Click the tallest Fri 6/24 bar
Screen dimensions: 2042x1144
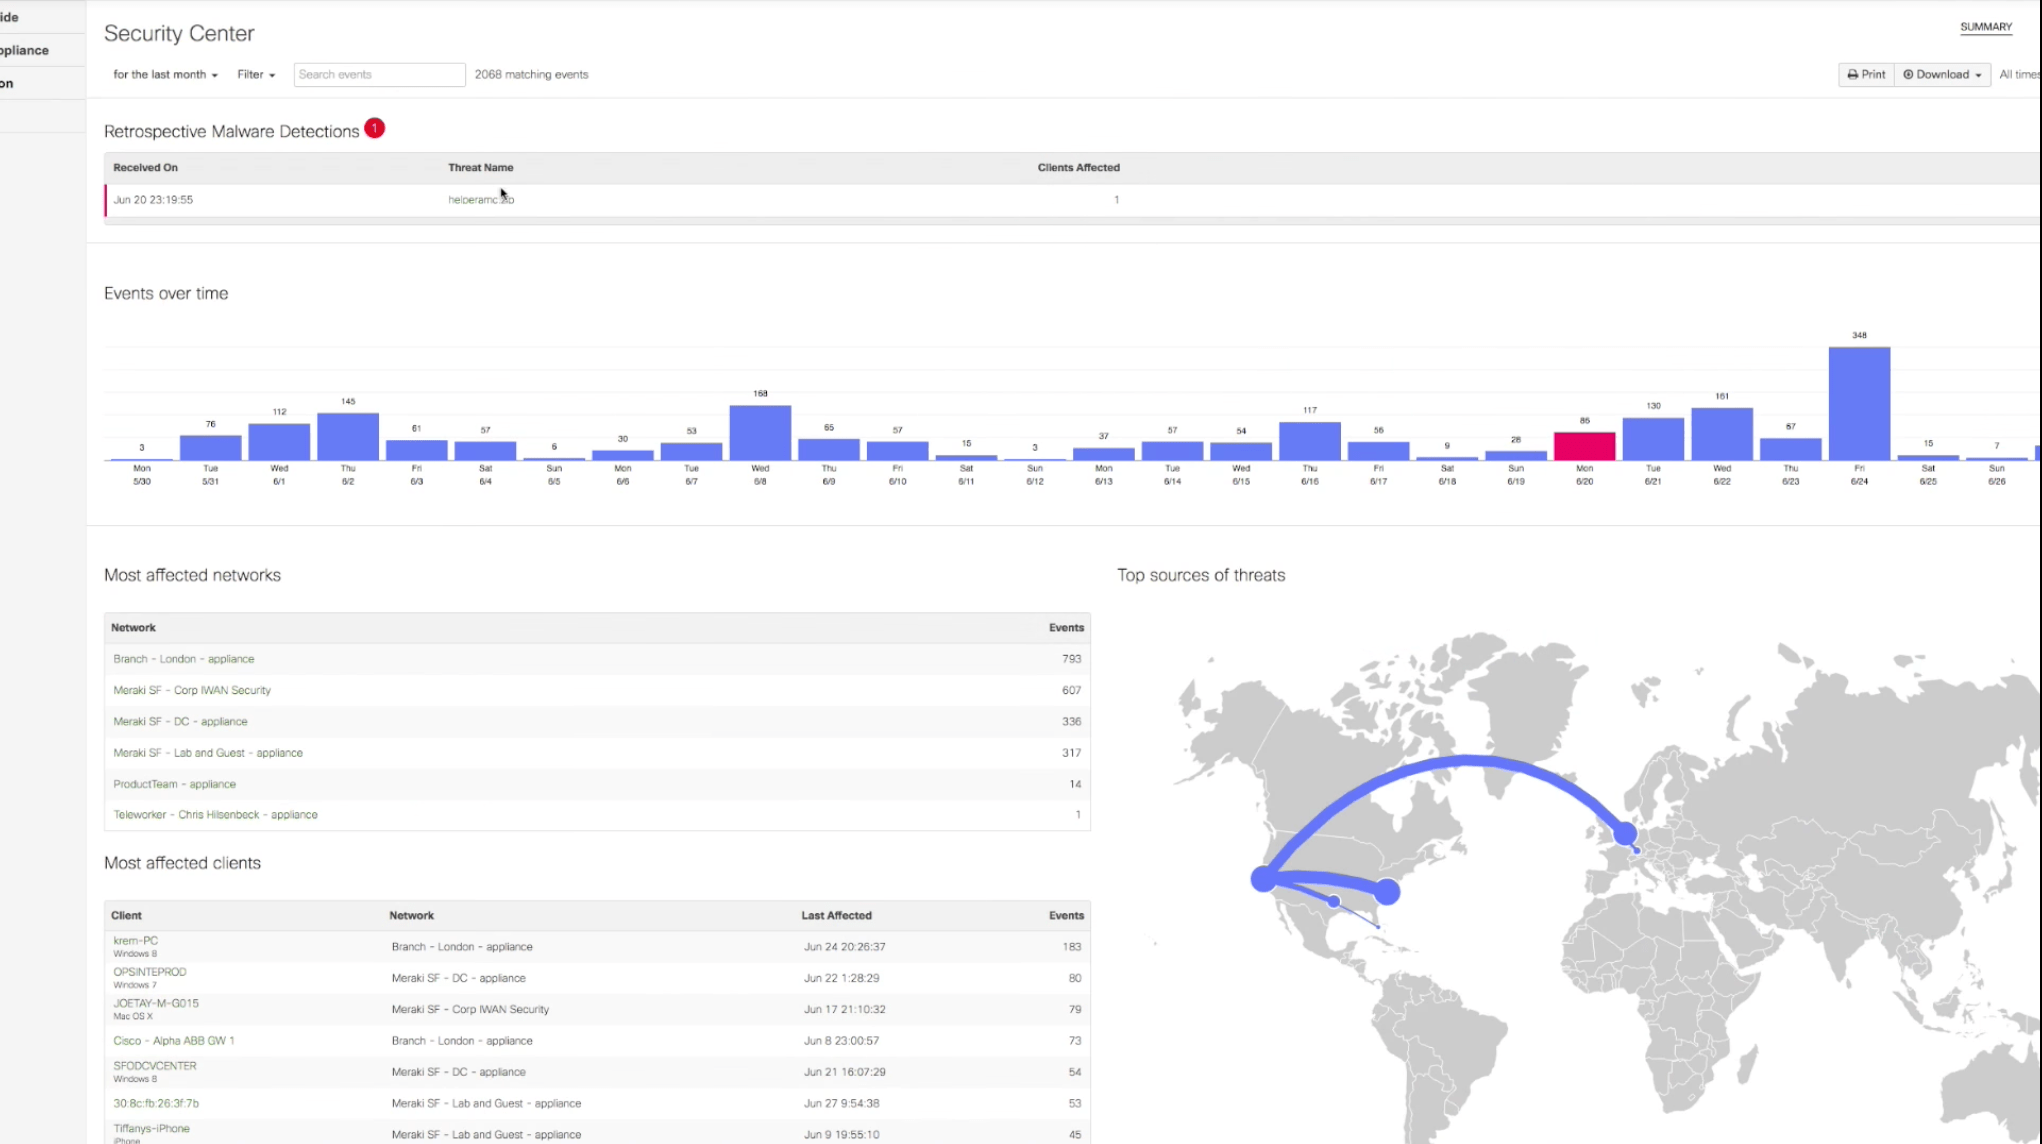[1859, 404]
